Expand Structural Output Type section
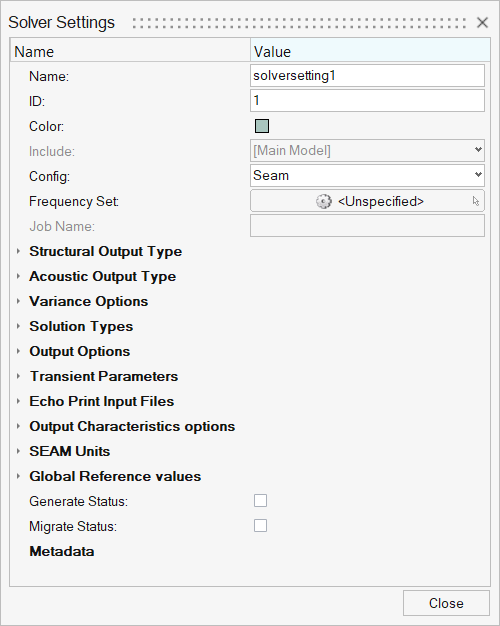500x626 pixels. pos(18,251)
